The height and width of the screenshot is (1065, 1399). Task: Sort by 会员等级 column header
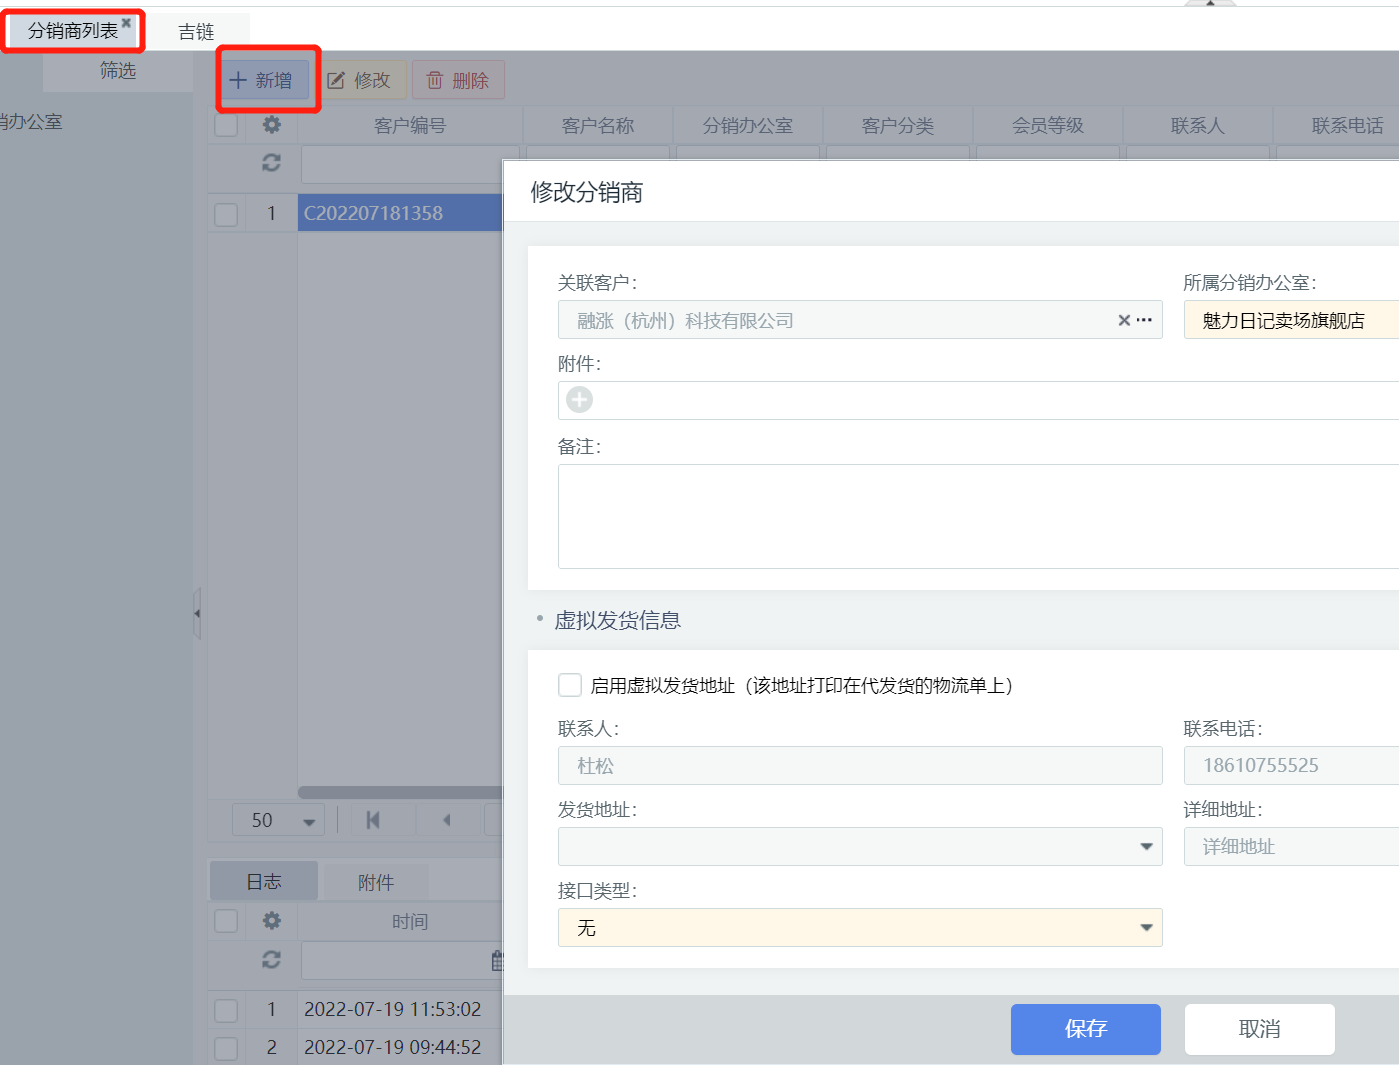coord(1048,126)
